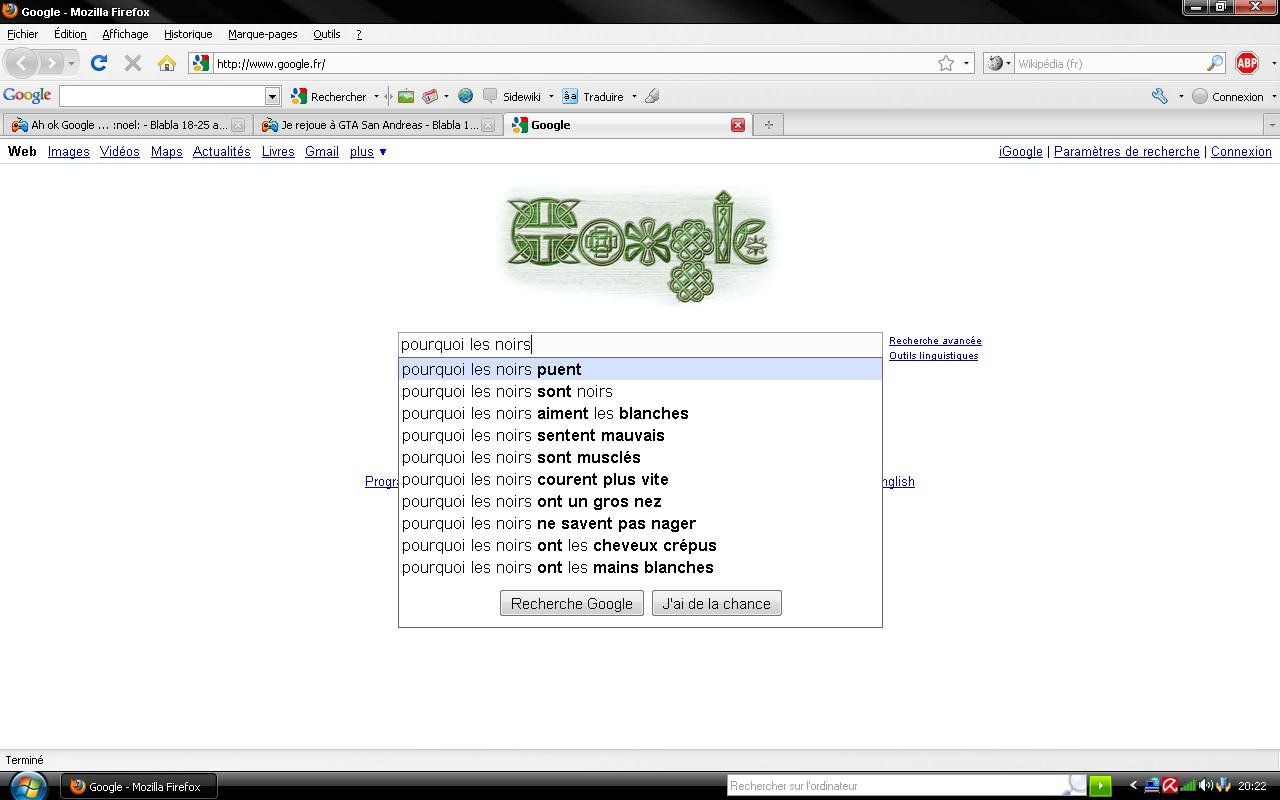Go to the Home page icon
The width and height of the screenshot is (1280, 800).
167,63
